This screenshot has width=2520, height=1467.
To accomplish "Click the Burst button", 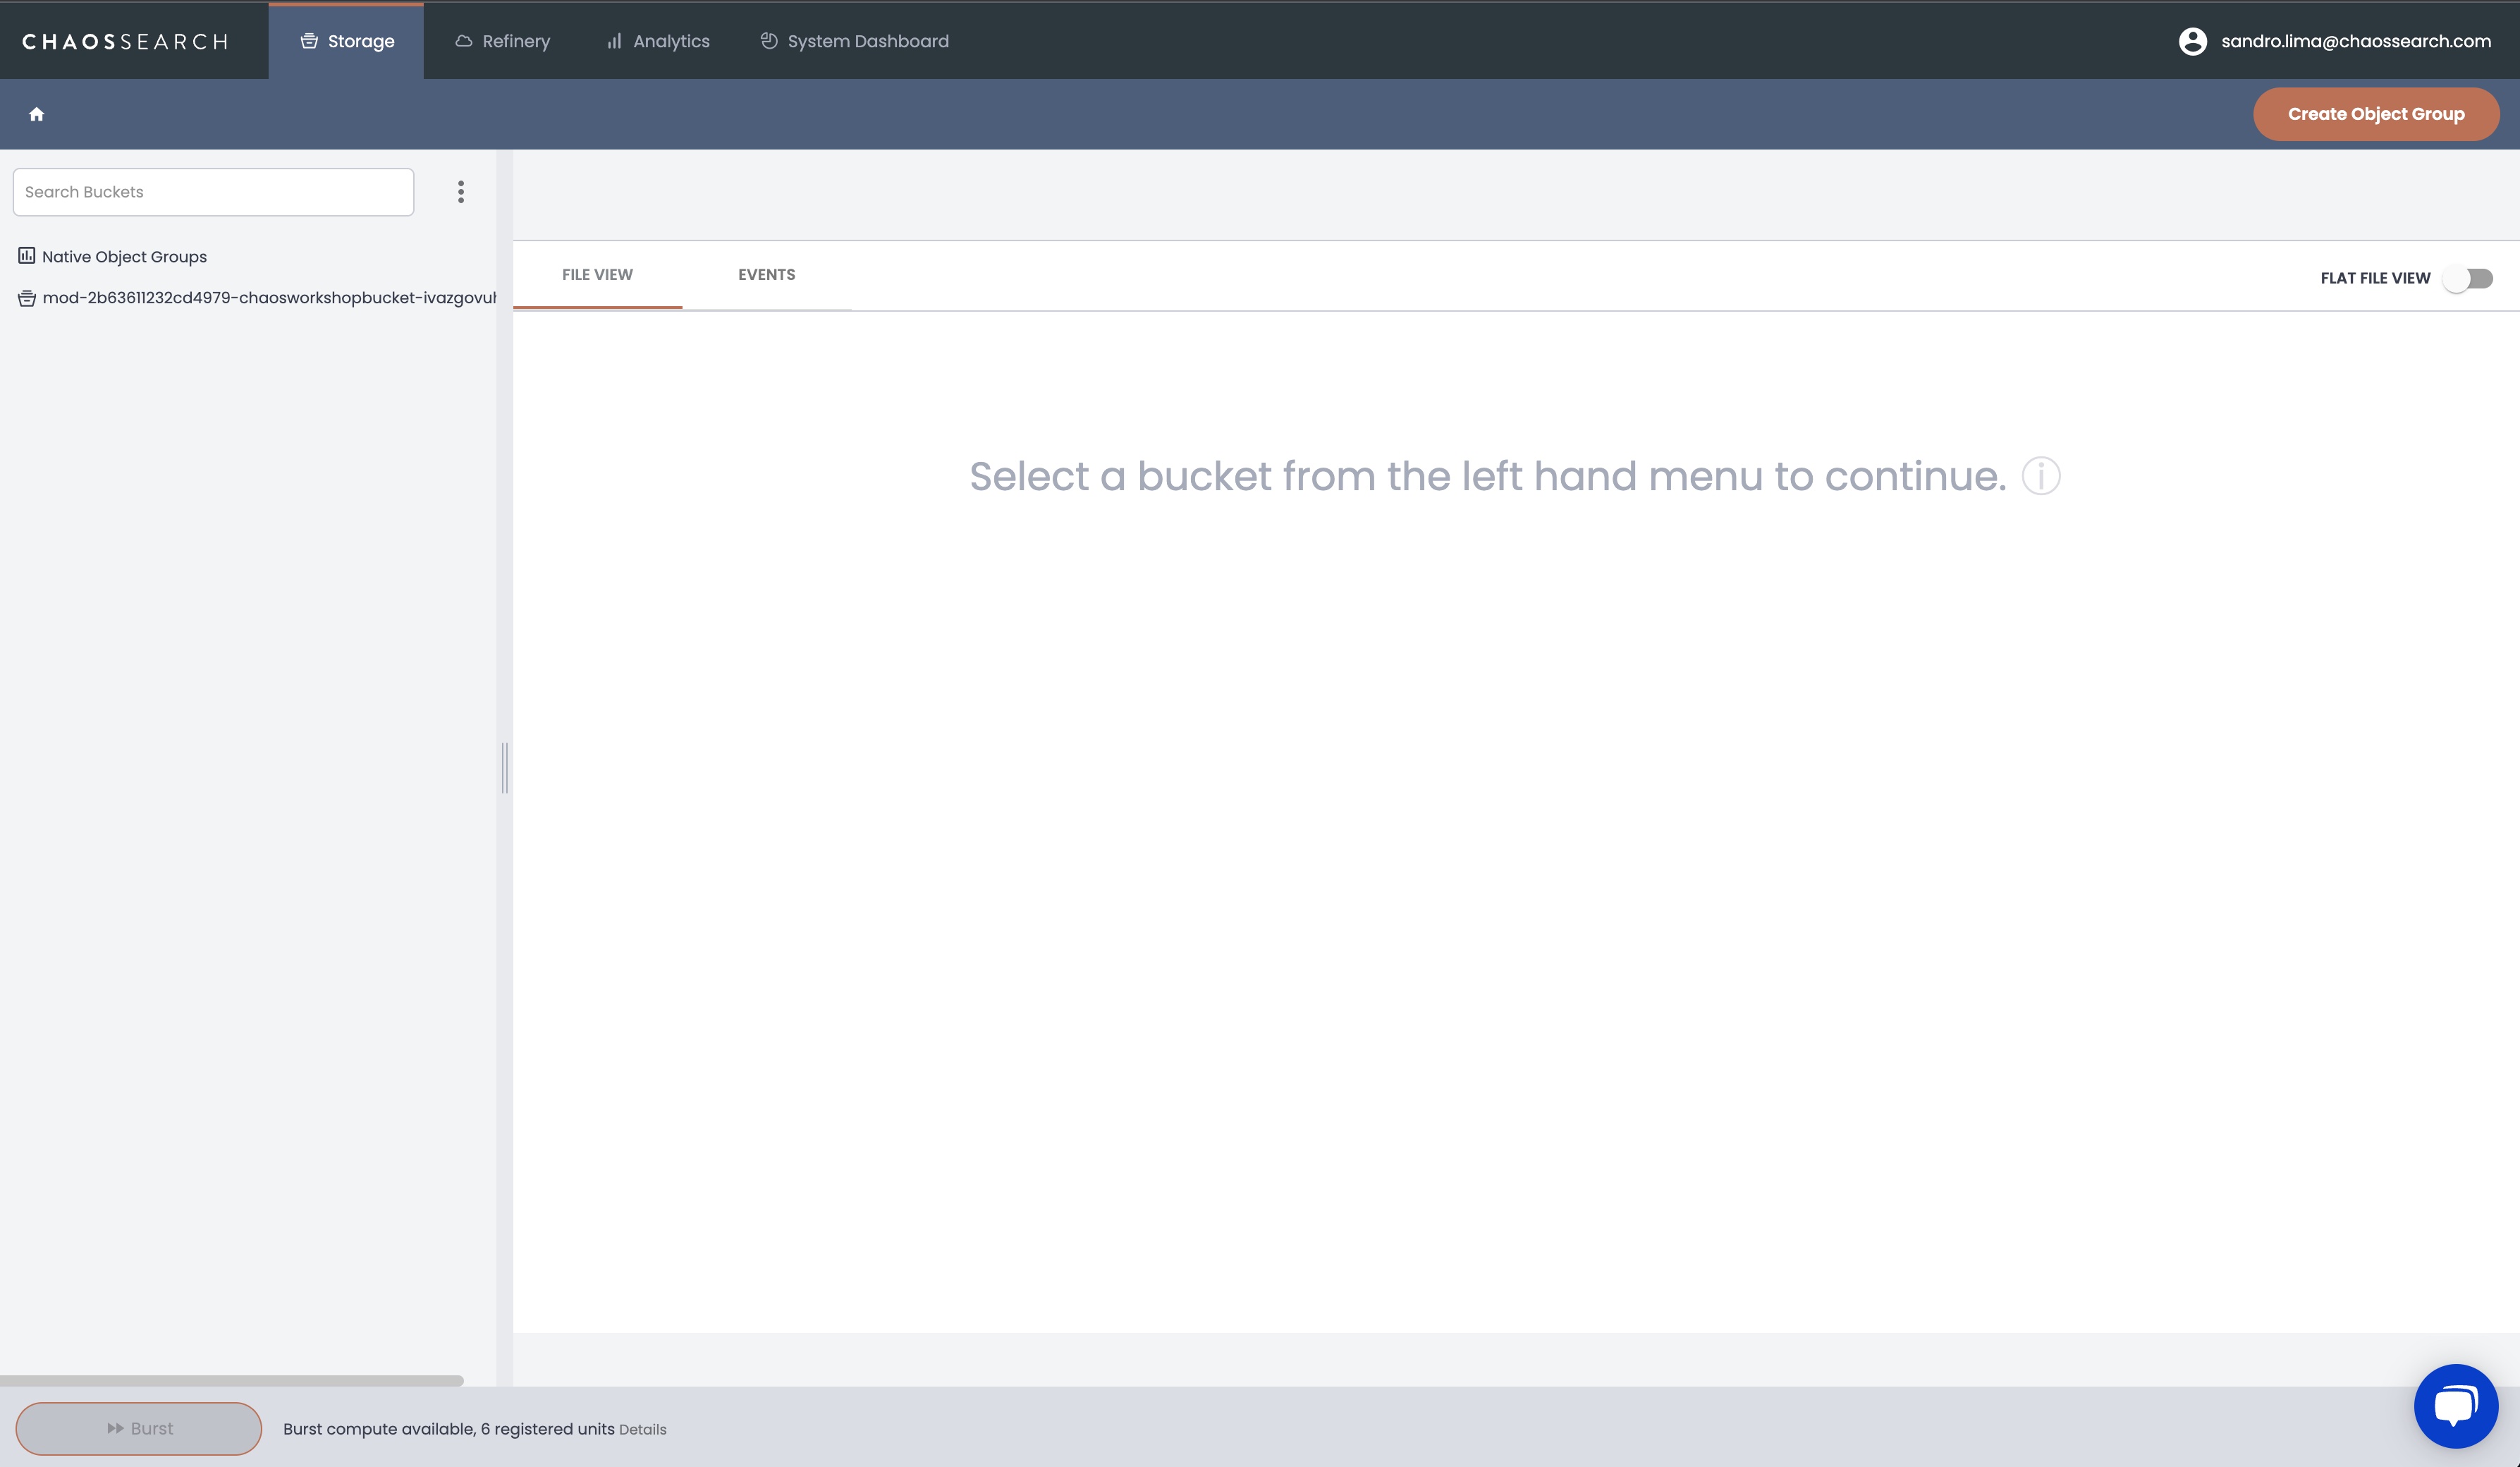I will (x=139, y=1428).
